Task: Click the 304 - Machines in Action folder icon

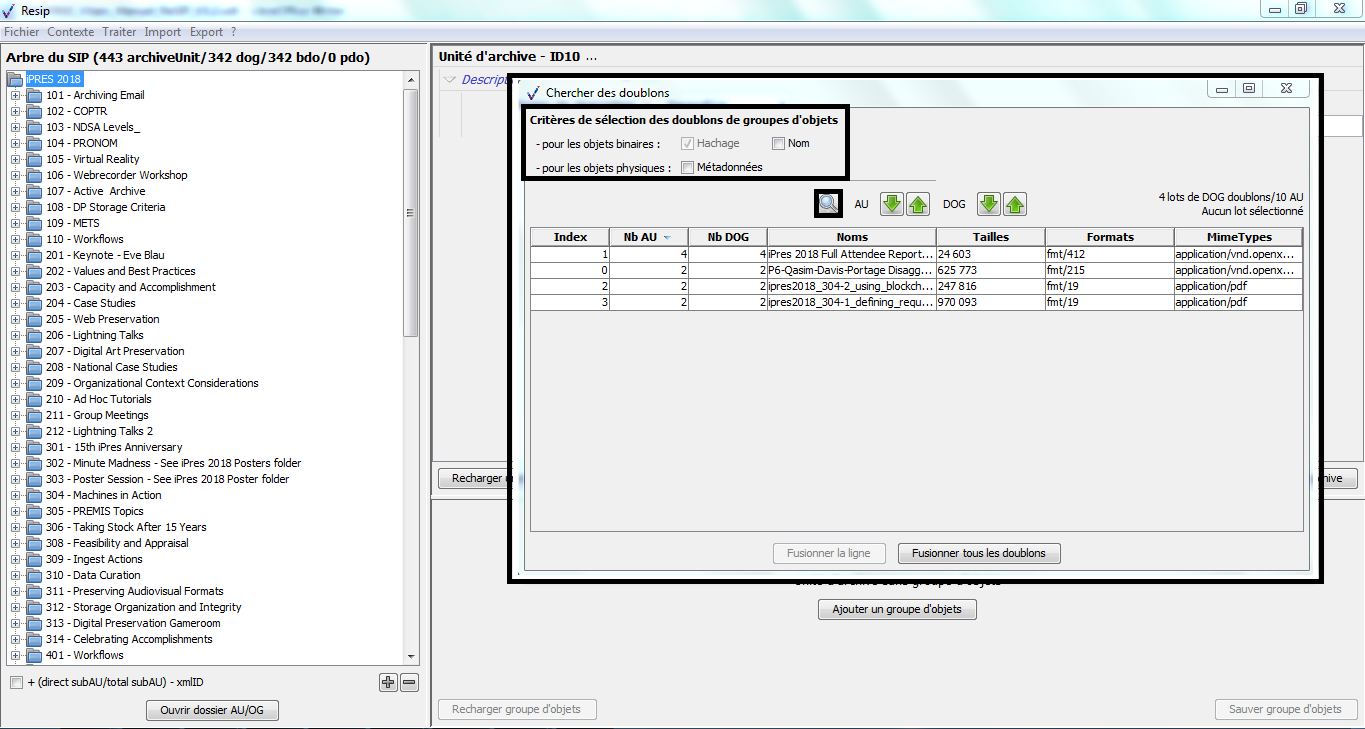Action: [34, 495]
